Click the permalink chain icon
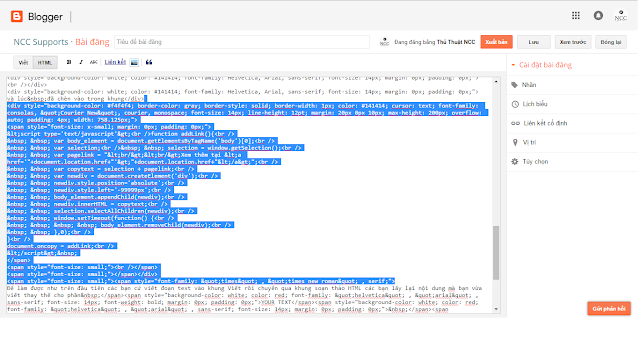Image resolution: width=640 pixels, height=363 pixels. pyautogui.click(x=516, y=123)
